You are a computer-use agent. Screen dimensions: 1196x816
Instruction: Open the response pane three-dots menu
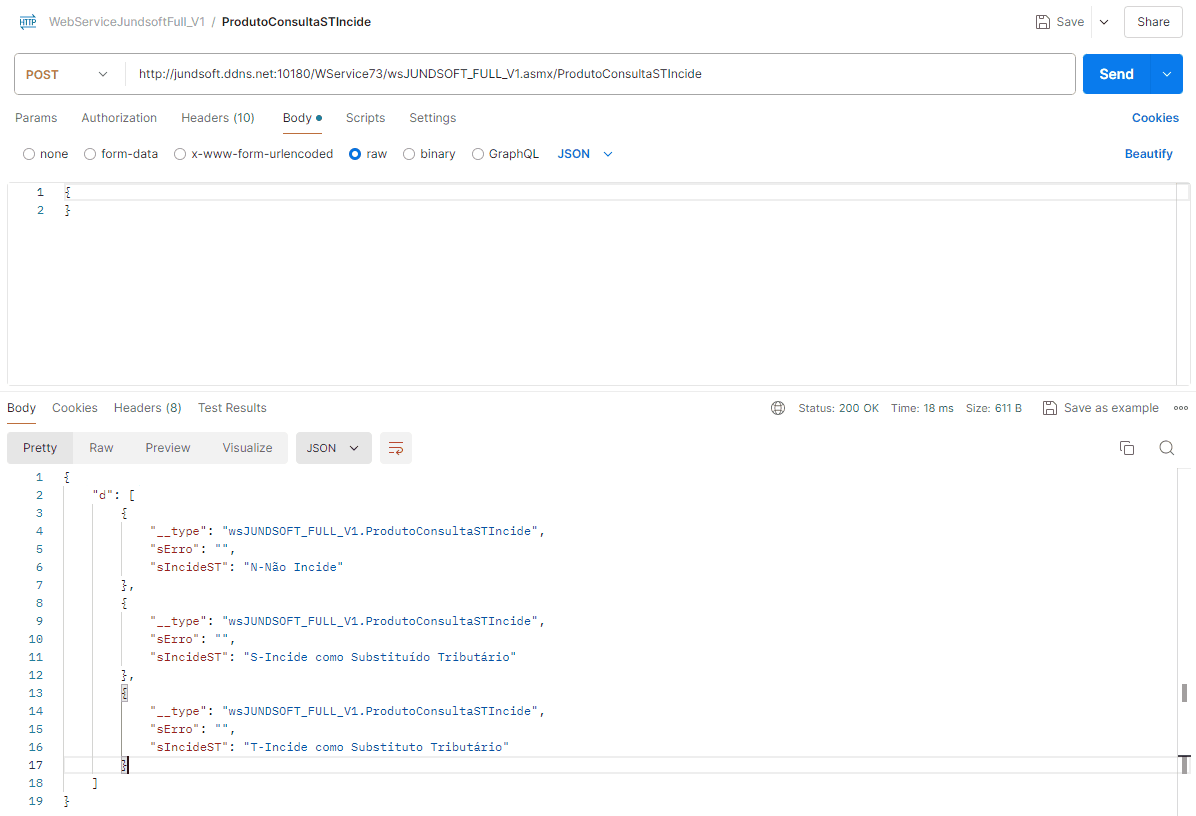[1181, 408]
